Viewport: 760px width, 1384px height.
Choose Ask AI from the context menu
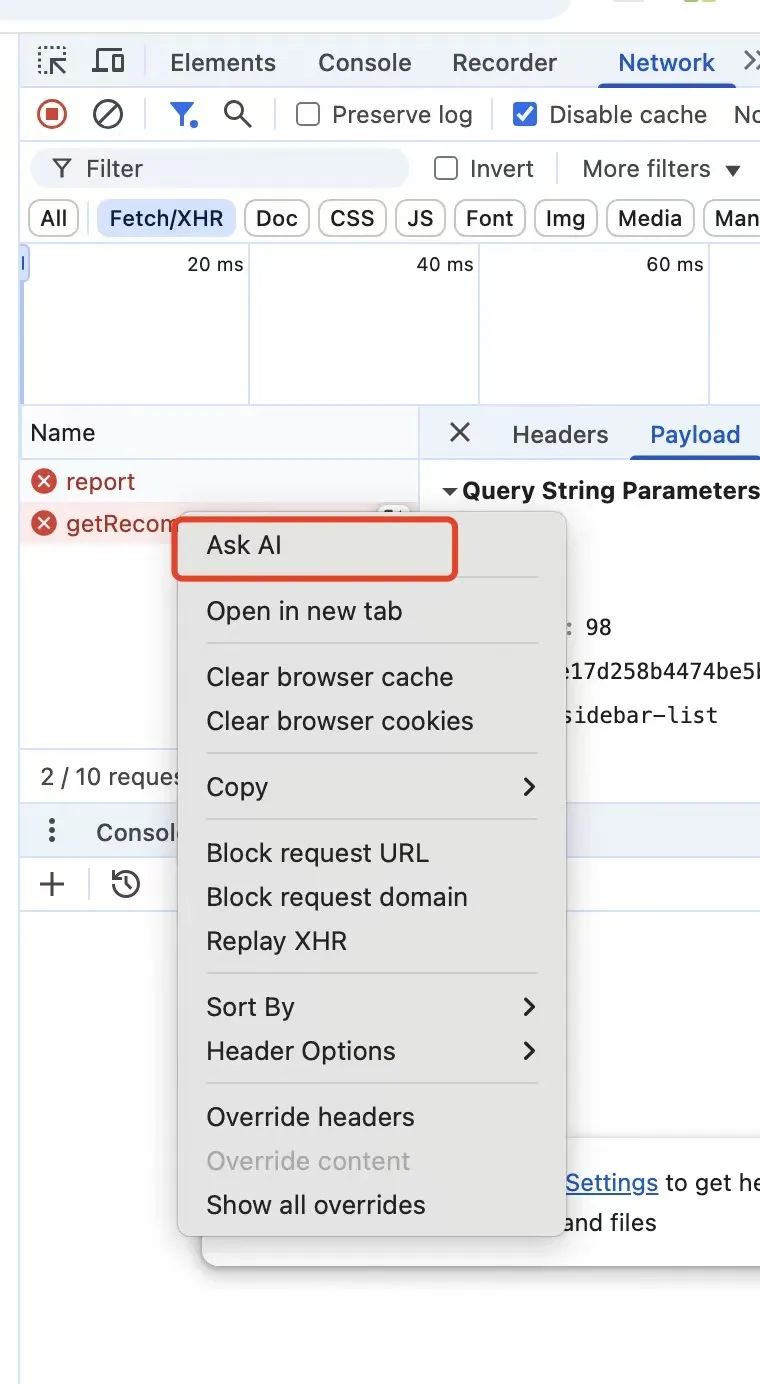coord(315,546)
